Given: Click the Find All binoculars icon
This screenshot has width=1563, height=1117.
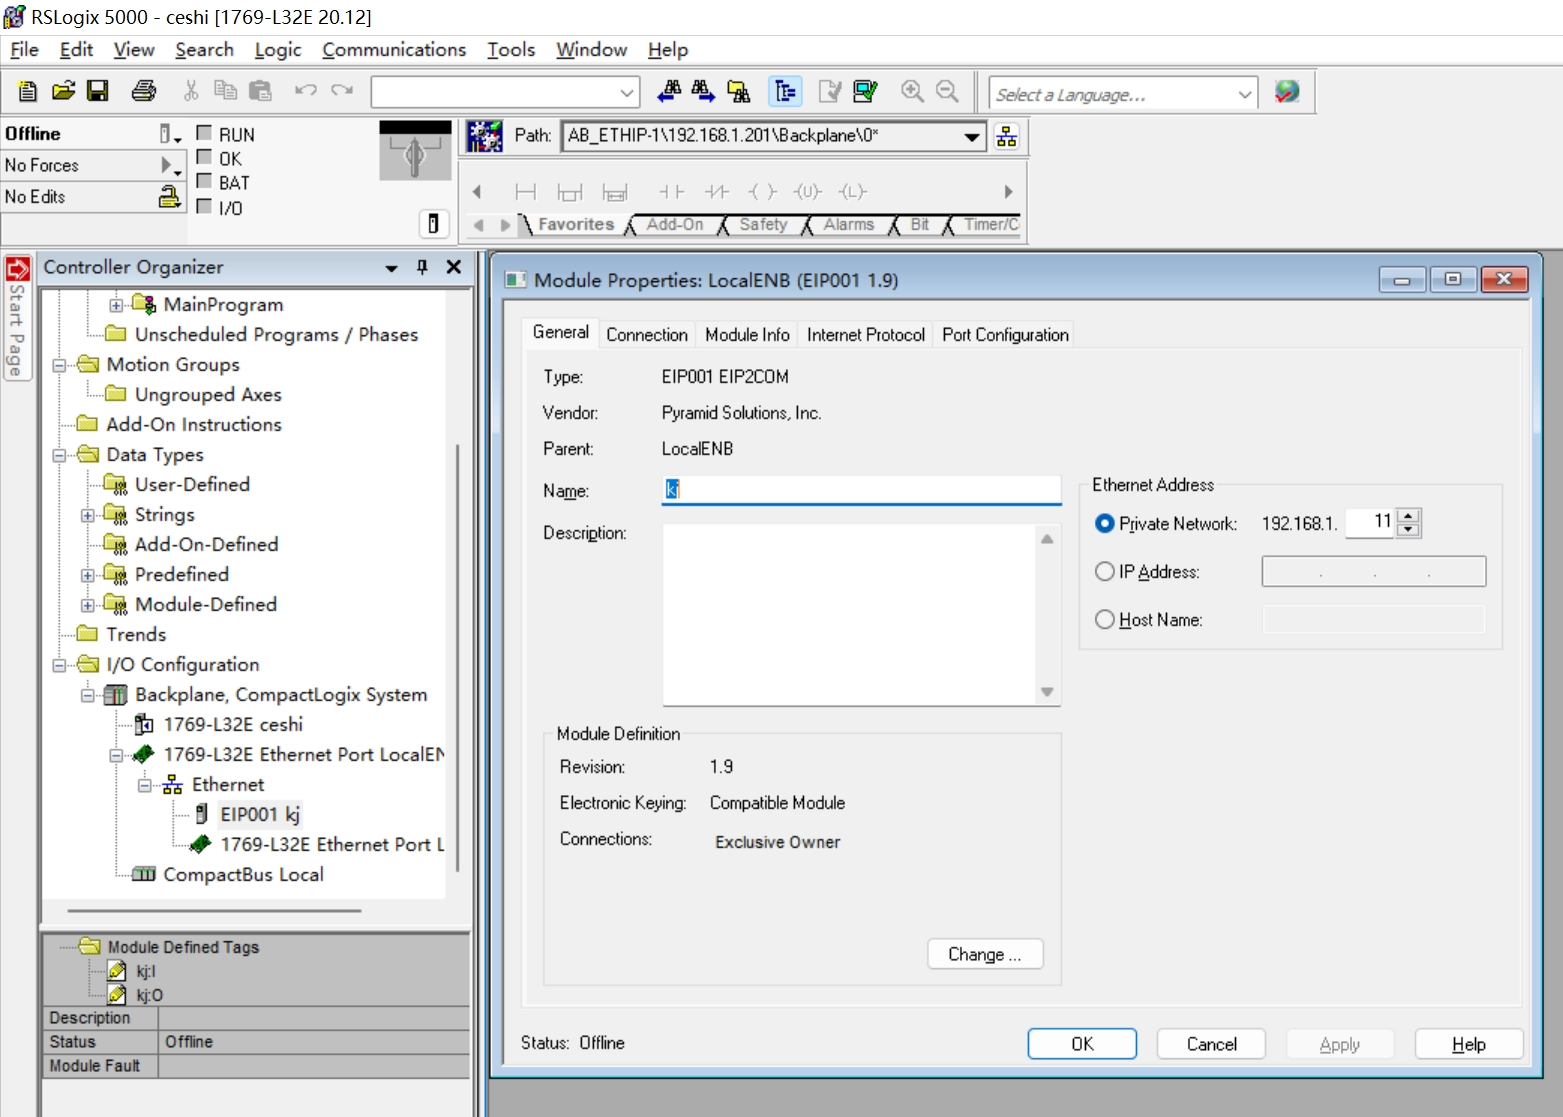Looking at the screenshot, I should (738, 91).
